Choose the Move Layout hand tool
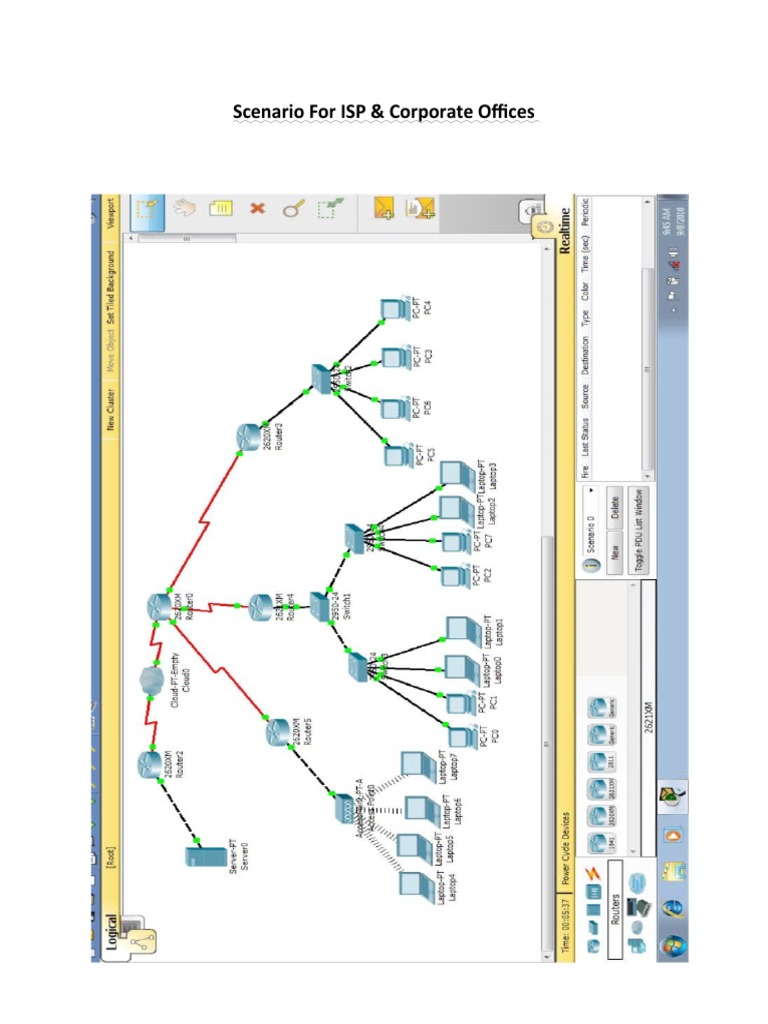The height and width of the screenshot is (1024, 768). (184, 208)
